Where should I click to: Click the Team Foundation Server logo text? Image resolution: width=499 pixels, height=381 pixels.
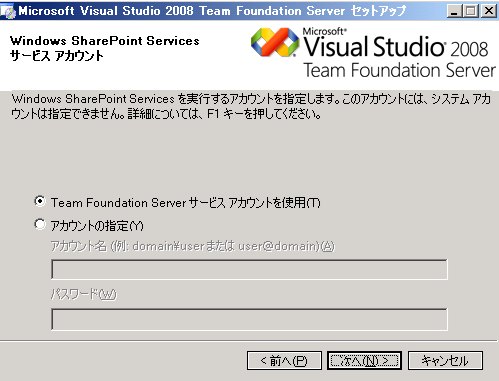(400, 70)
